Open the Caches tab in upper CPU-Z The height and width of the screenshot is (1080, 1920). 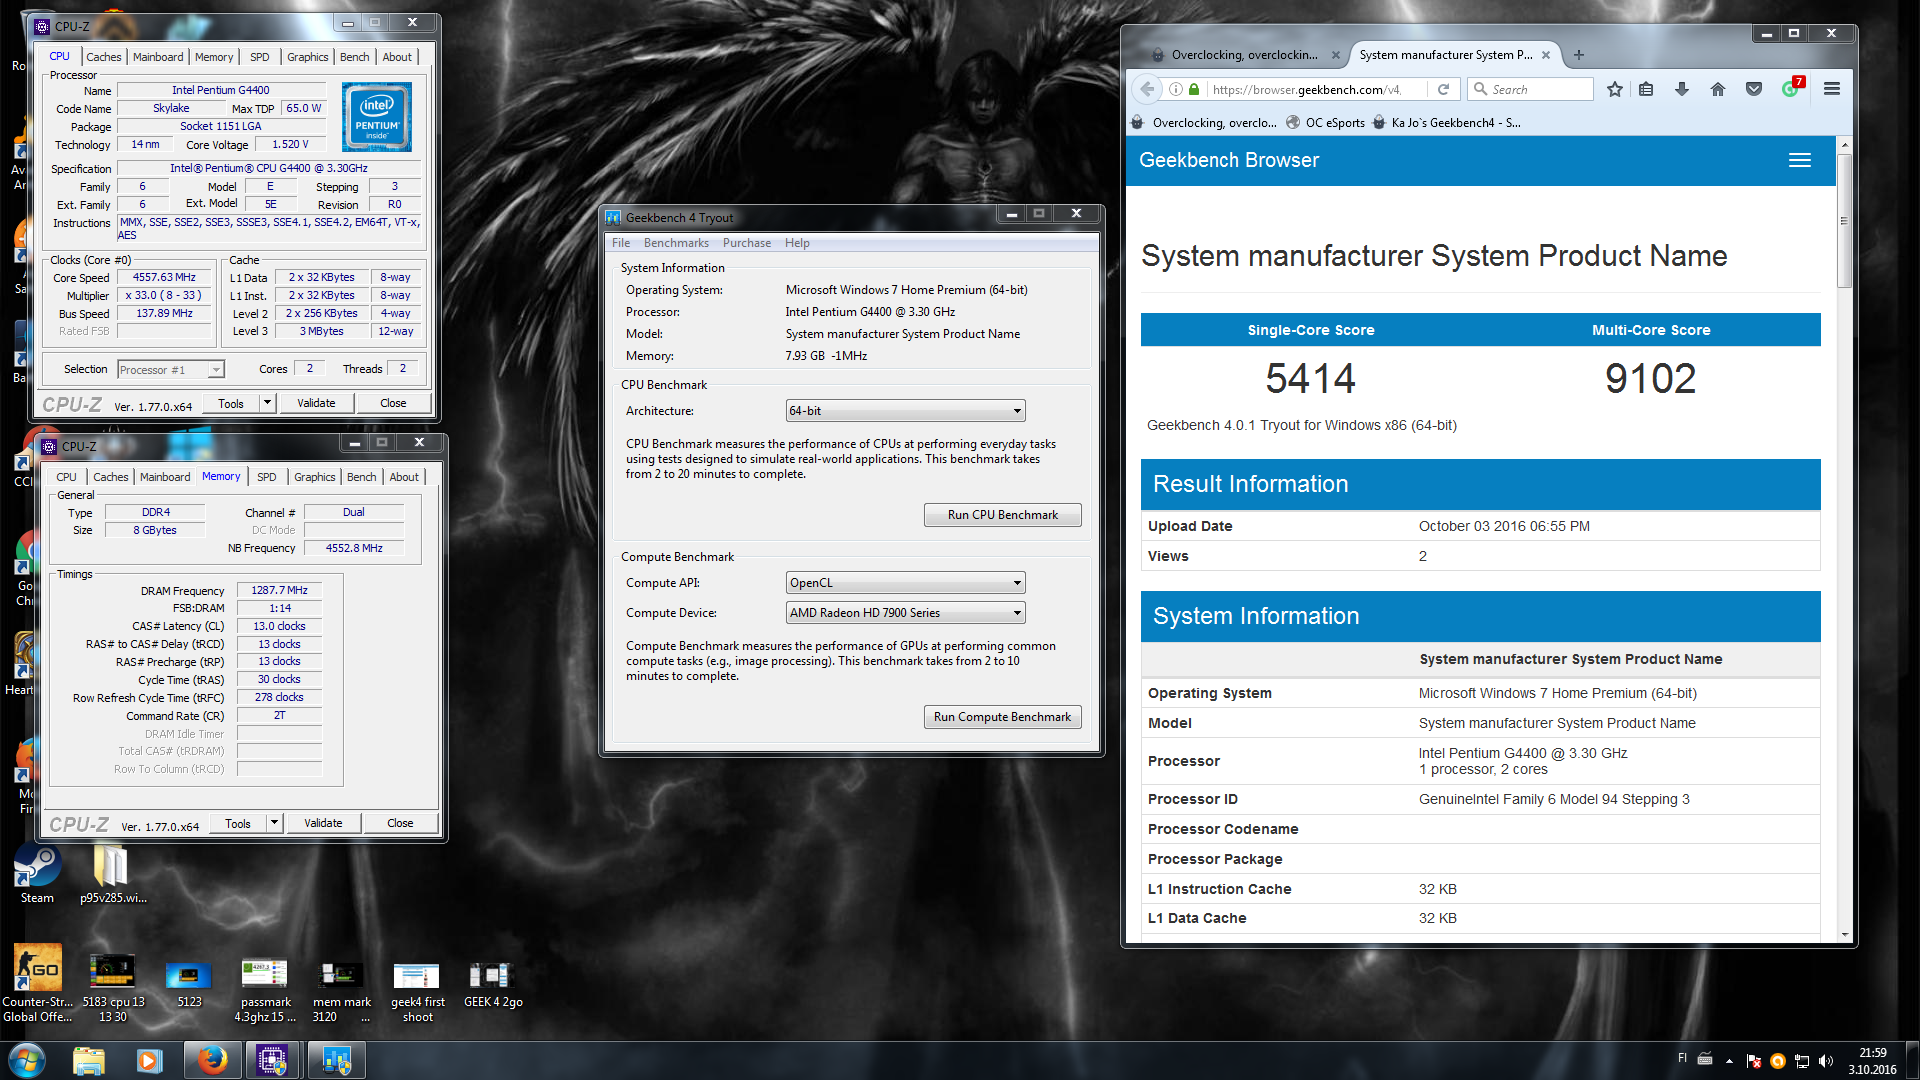click(x=103, y=57)
